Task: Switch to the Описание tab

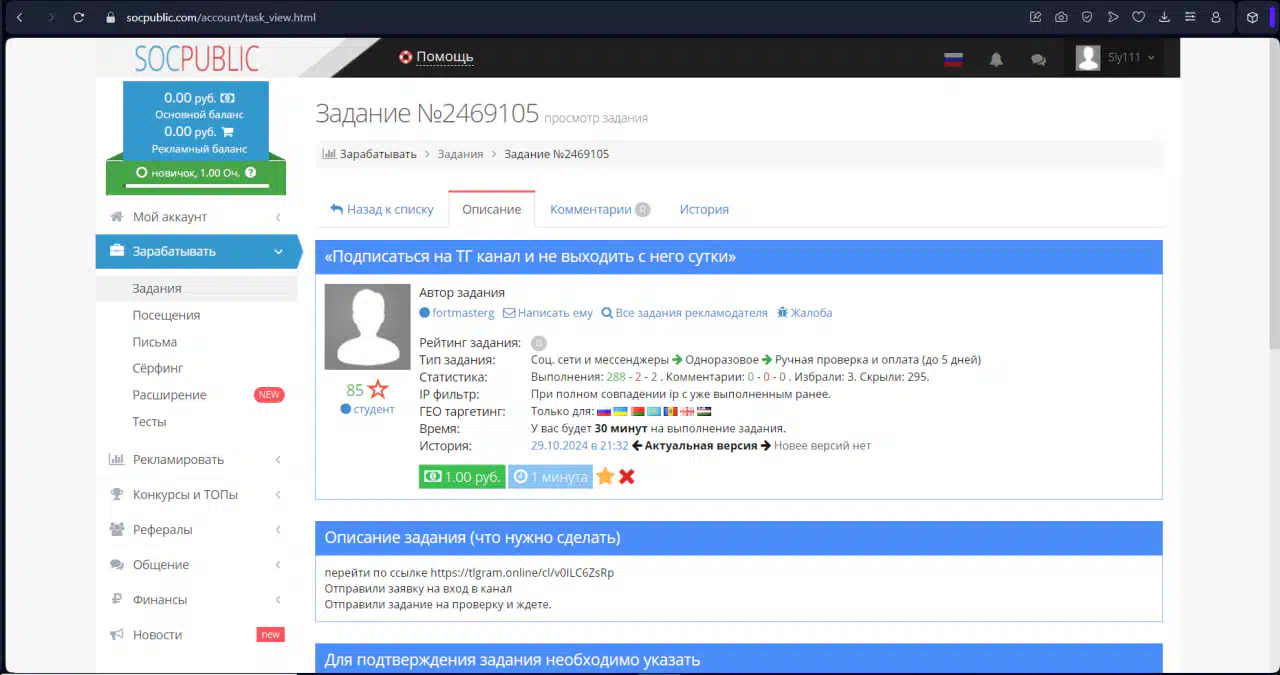Action: (492, 209)
